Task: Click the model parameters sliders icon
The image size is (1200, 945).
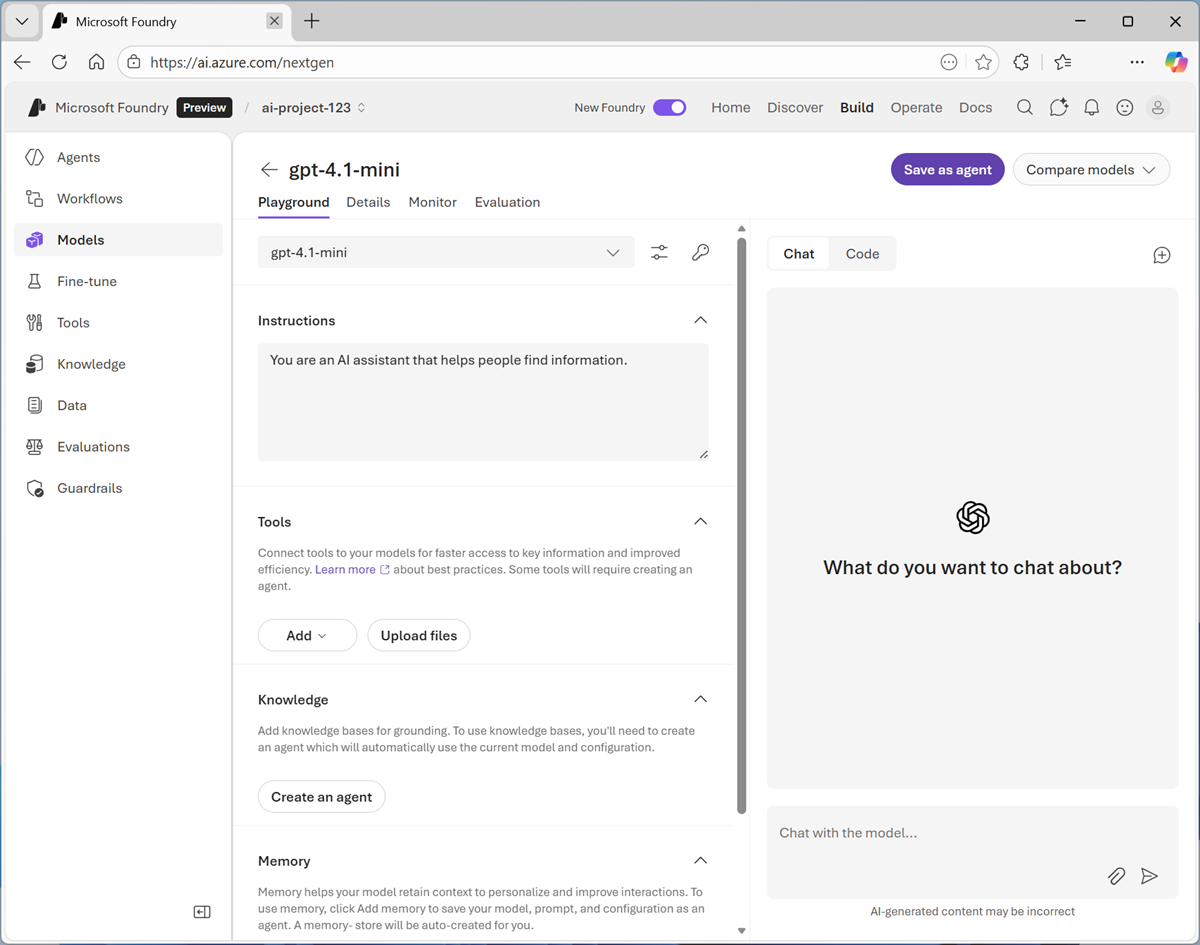Action: [x=659, y=253]
